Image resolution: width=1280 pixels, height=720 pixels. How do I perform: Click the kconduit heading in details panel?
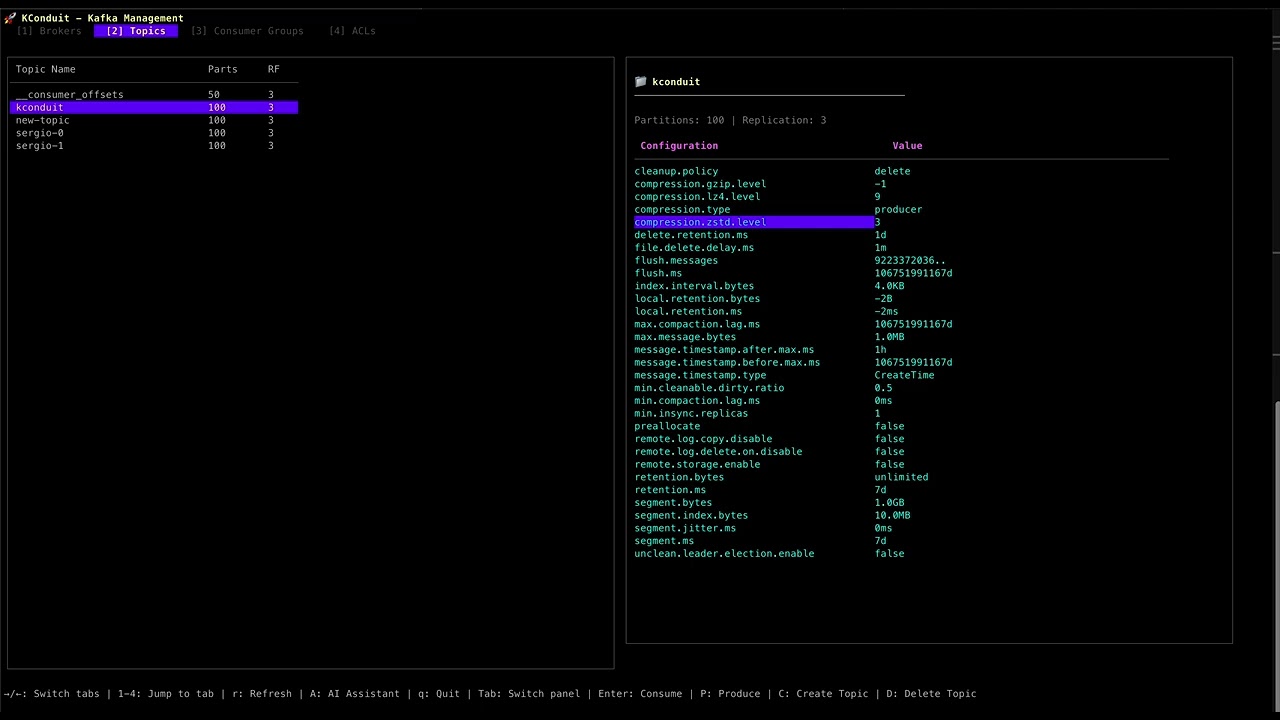click(676, 82)
